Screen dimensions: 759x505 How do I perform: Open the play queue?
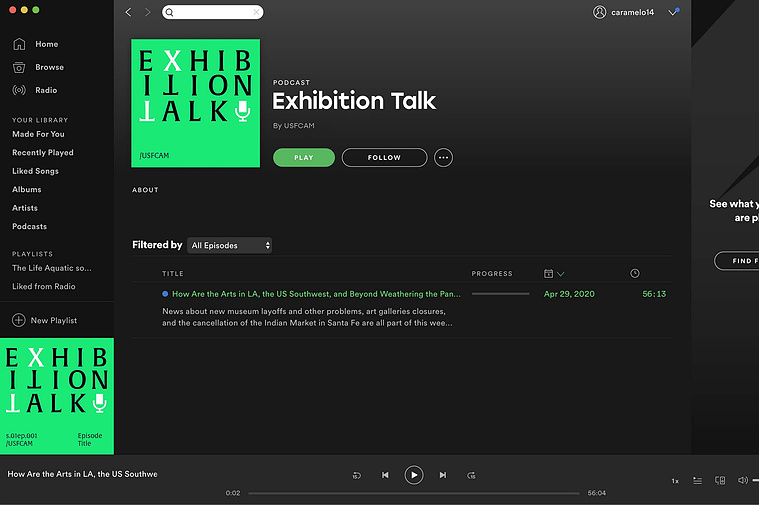[x=697, y=480]
